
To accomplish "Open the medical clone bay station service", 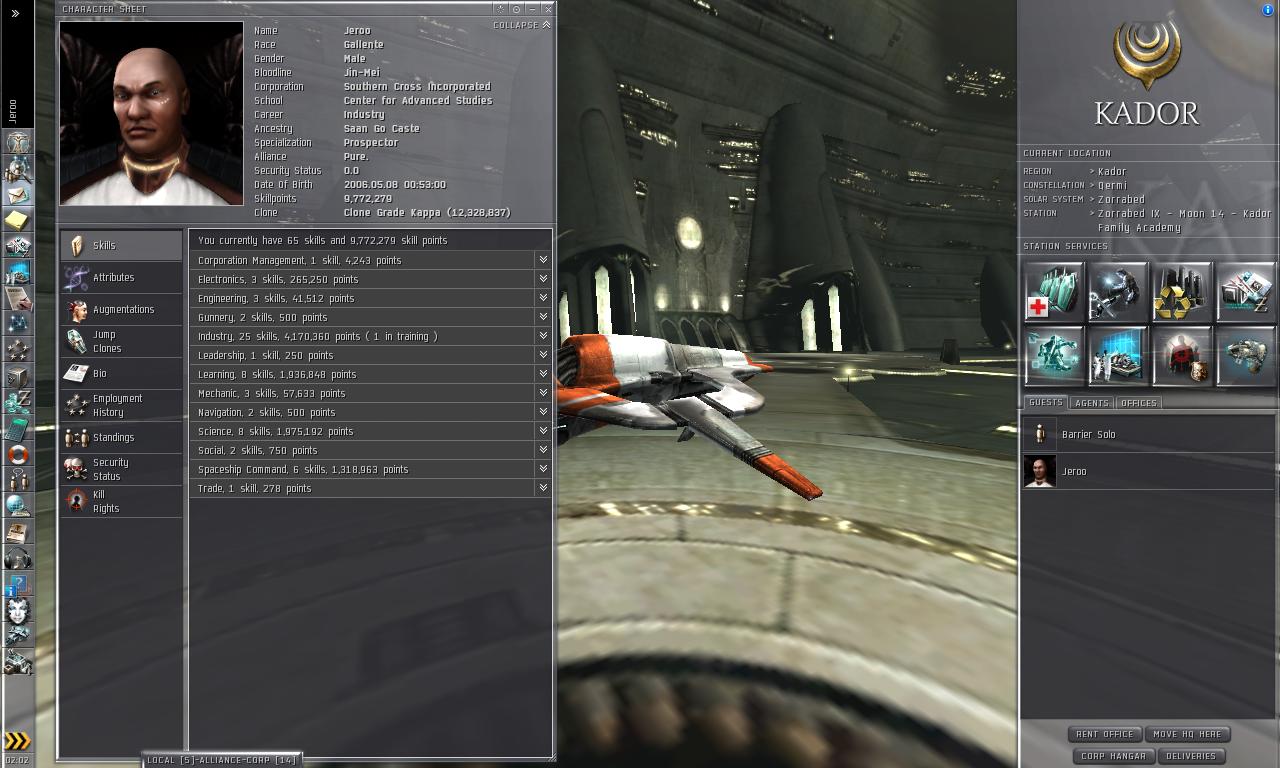I will coord(1054,292).
